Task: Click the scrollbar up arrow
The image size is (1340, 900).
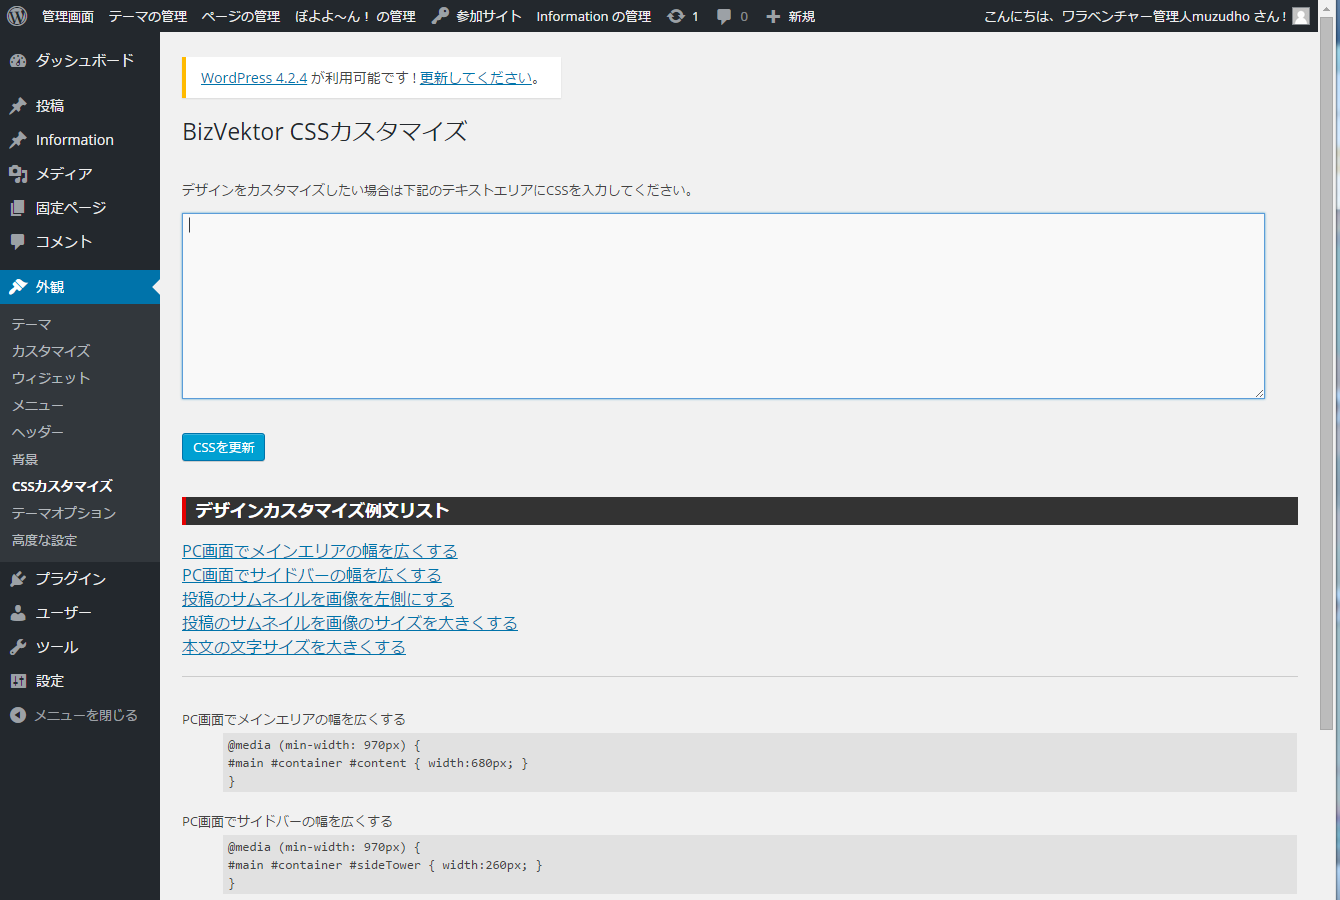Action: [1327, 8]
